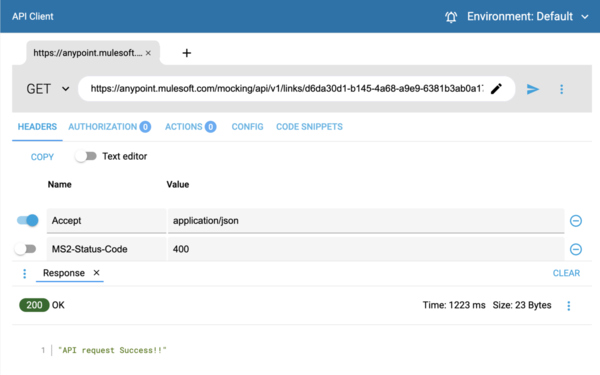This screenshot has height=375, width=600.
Task: Click the Accept header name field
Action: [x=106, y=221]
